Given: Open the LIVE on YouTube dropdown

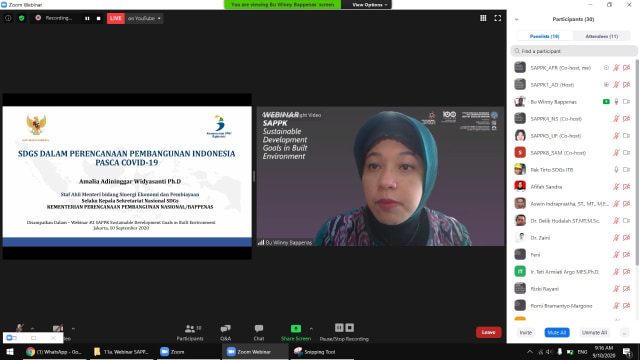Looking at the screenshot, I should pyautogui.click(x=144, y=18).
